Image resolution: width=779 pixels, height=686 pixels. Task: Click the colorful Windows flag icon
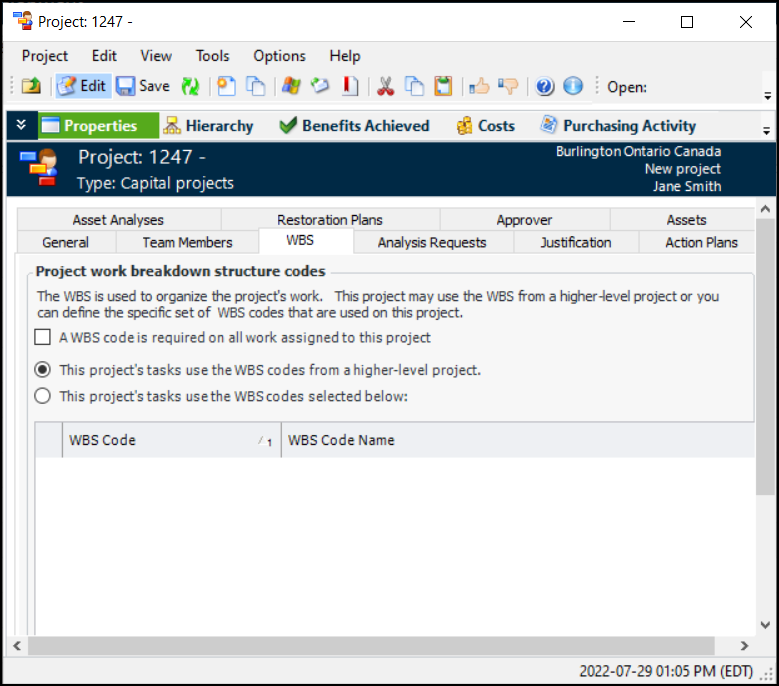point(291,86)
